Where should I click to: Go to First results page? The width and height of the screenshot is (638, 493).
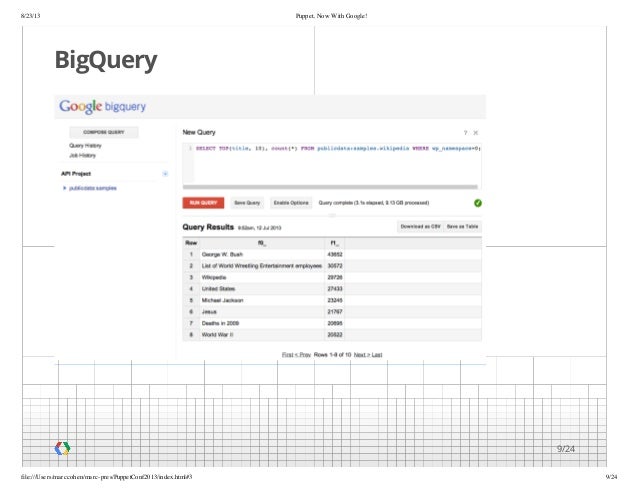tap(287, 355)
